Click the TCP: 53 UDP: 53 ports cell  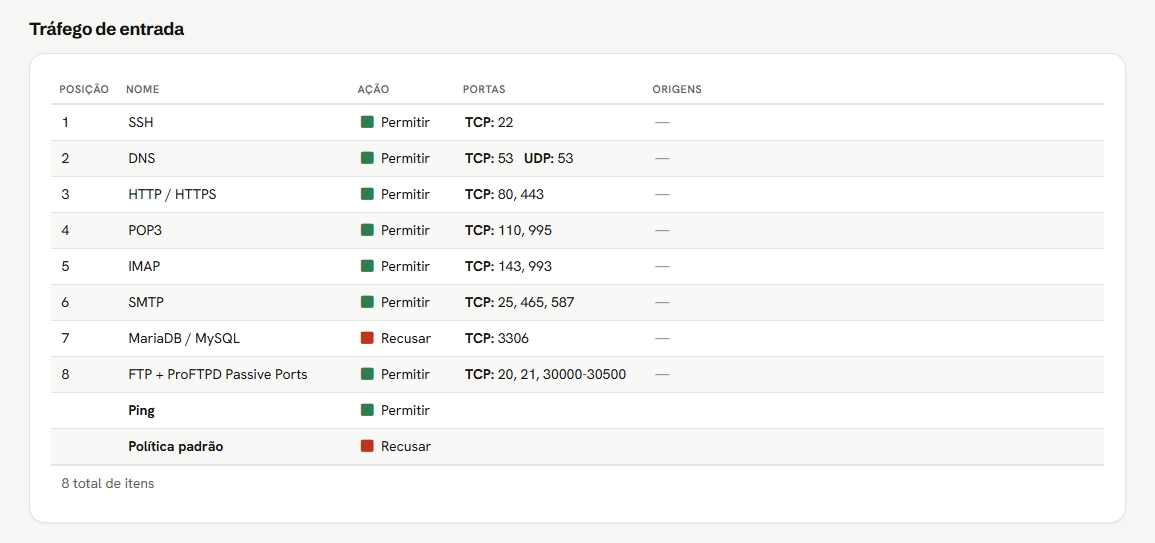pos(519,158)
